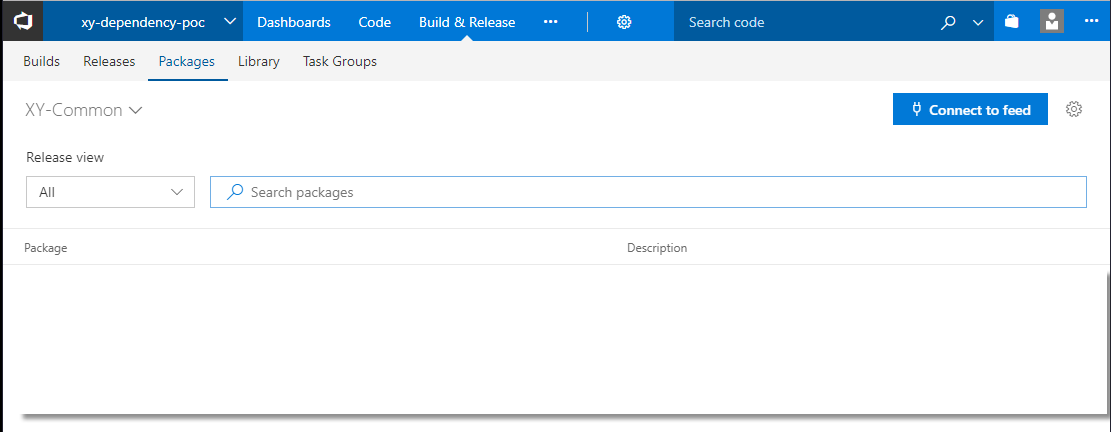1111x432 pixels.
Task: Open the Dashboards hub
Action: tap(293, 22)
